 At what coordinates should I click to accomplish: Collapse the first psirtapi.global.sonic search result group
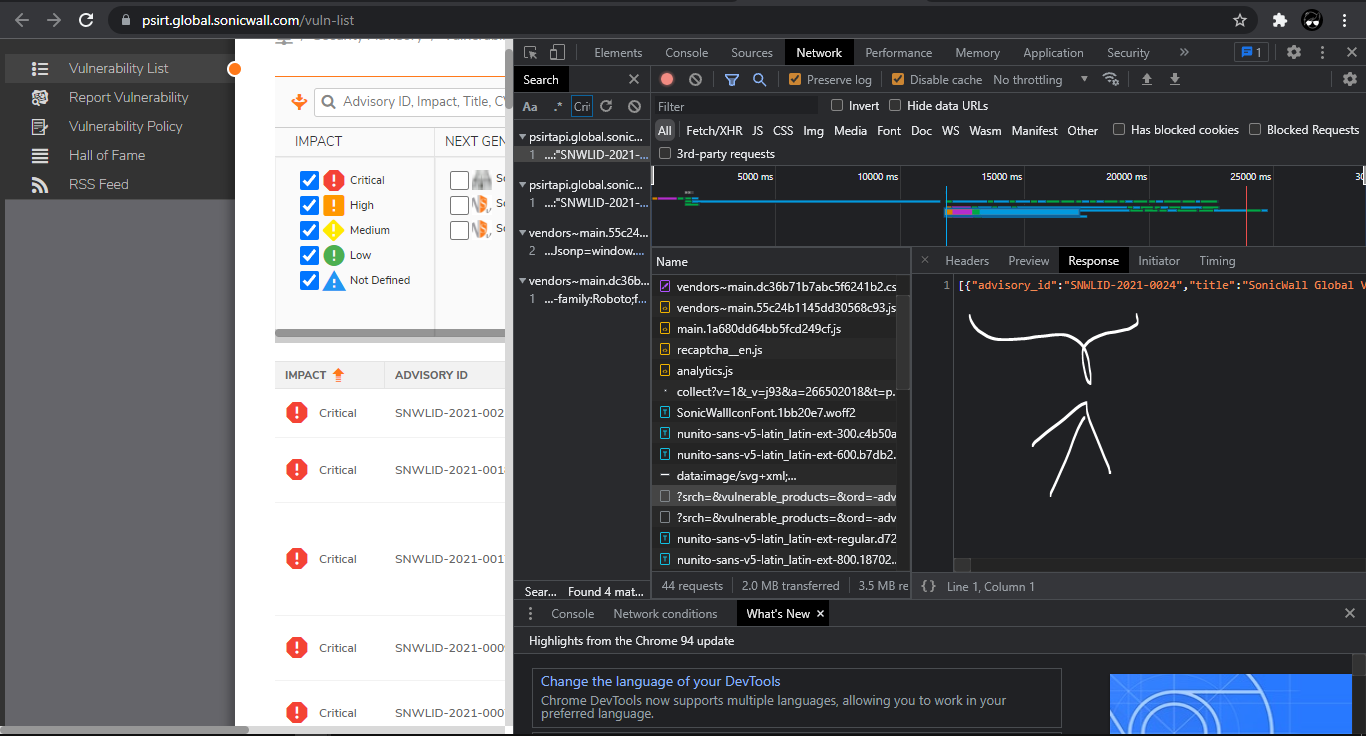pos(521,136)
